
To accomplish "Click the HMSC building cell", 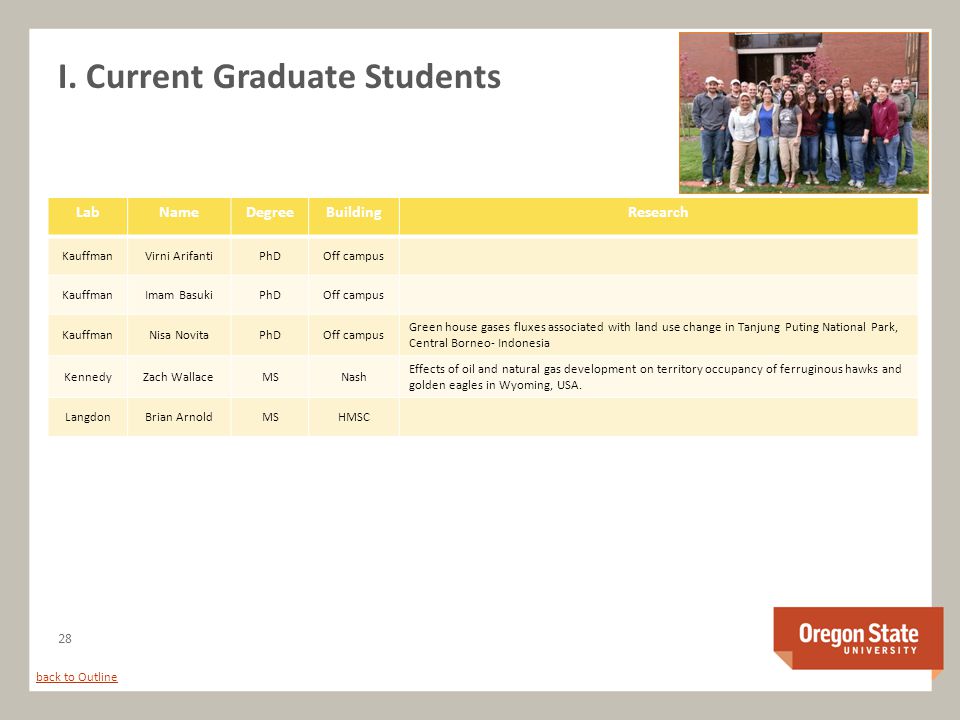I will (354, 417).
